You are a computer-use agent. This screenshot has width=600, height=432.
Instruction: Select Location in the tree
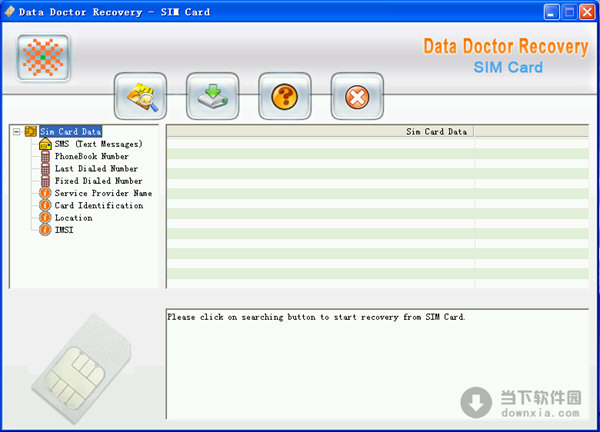73,217
